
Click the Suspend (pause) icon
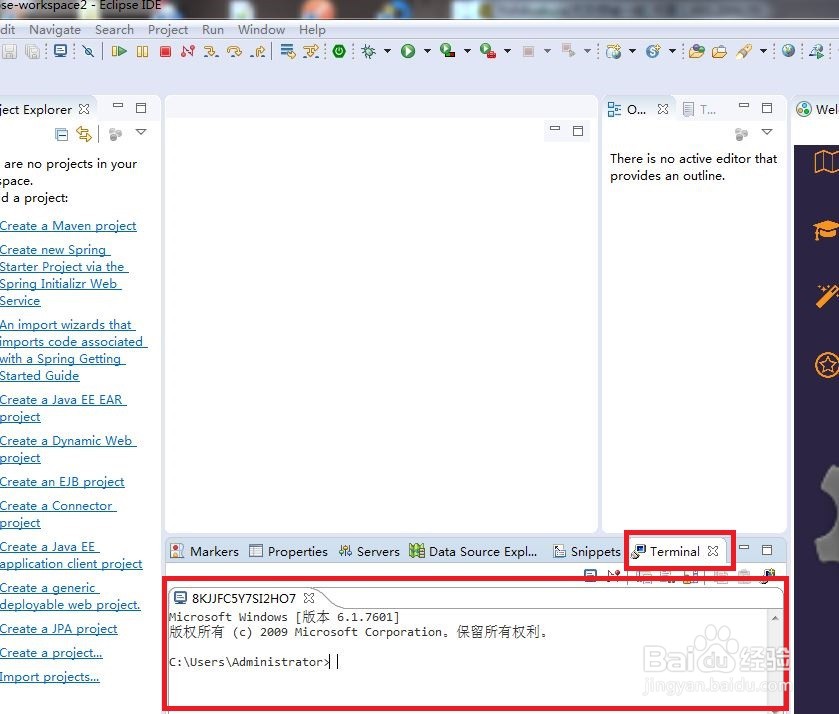coord(142,51)
